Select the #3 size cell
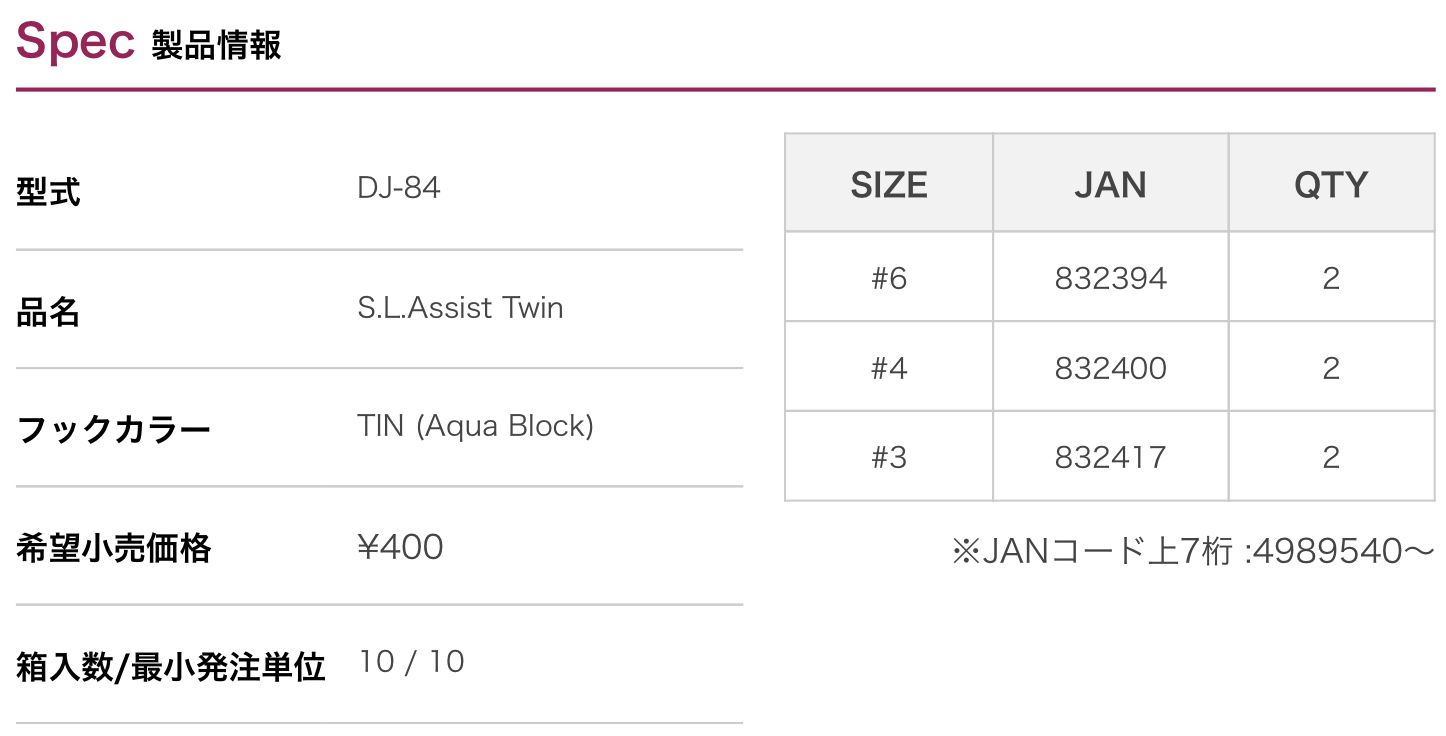 [x=889, y=457]
